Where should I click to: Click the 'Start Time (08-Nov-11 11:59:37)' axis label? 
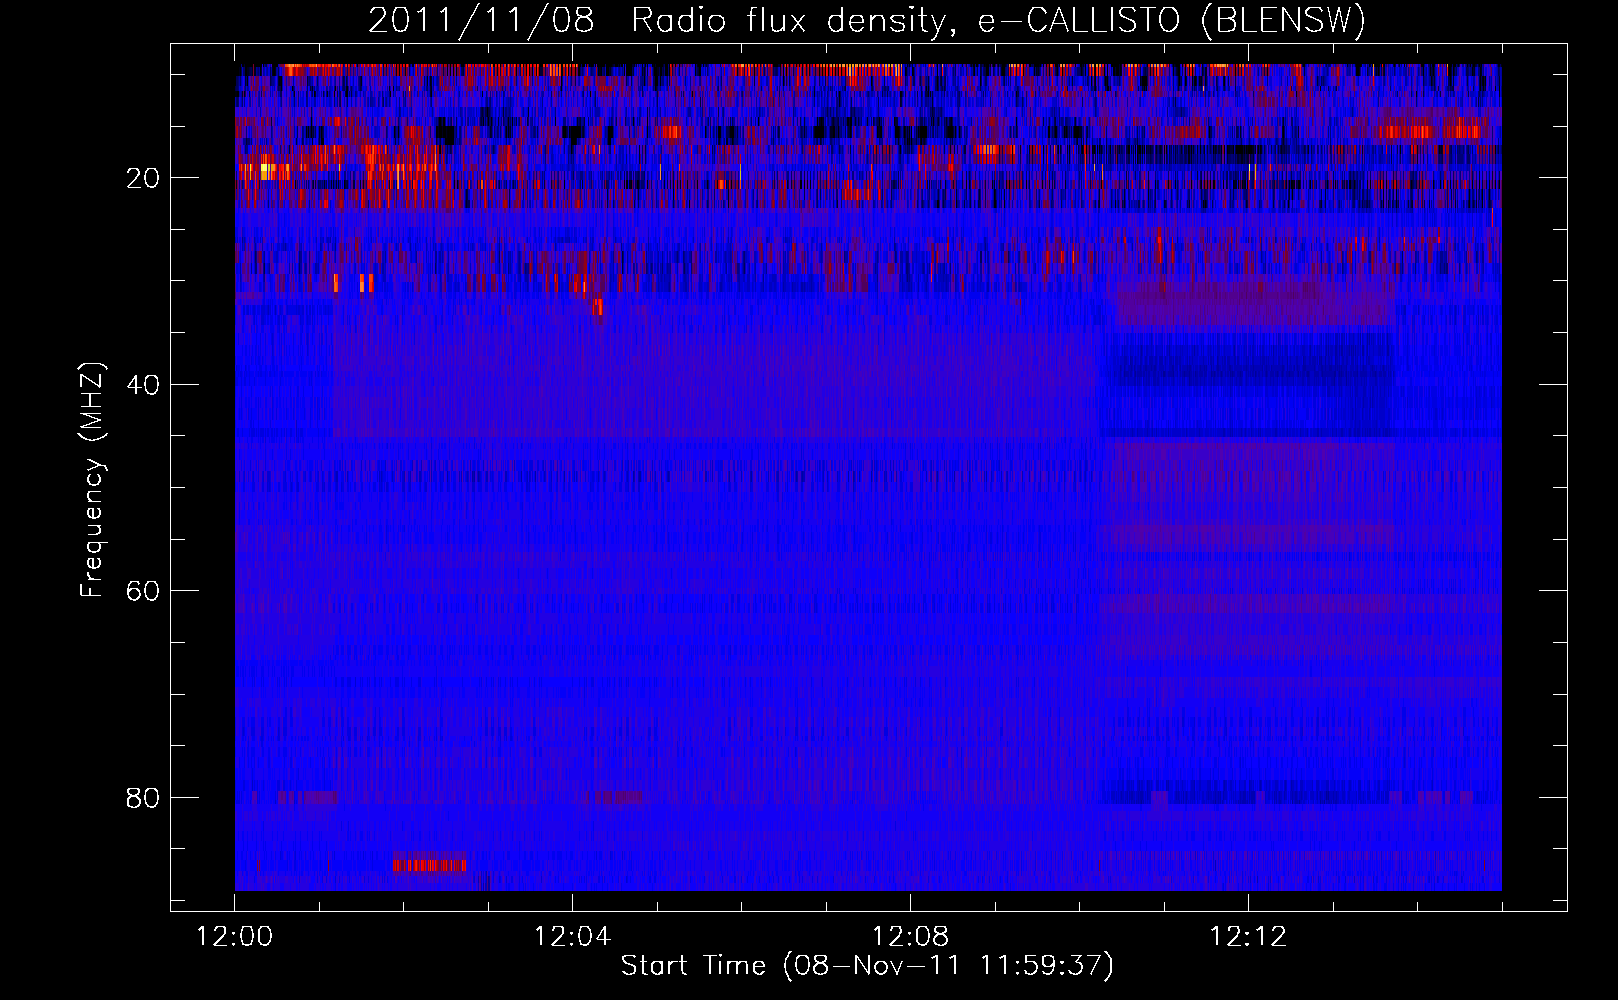pos(867,966)
